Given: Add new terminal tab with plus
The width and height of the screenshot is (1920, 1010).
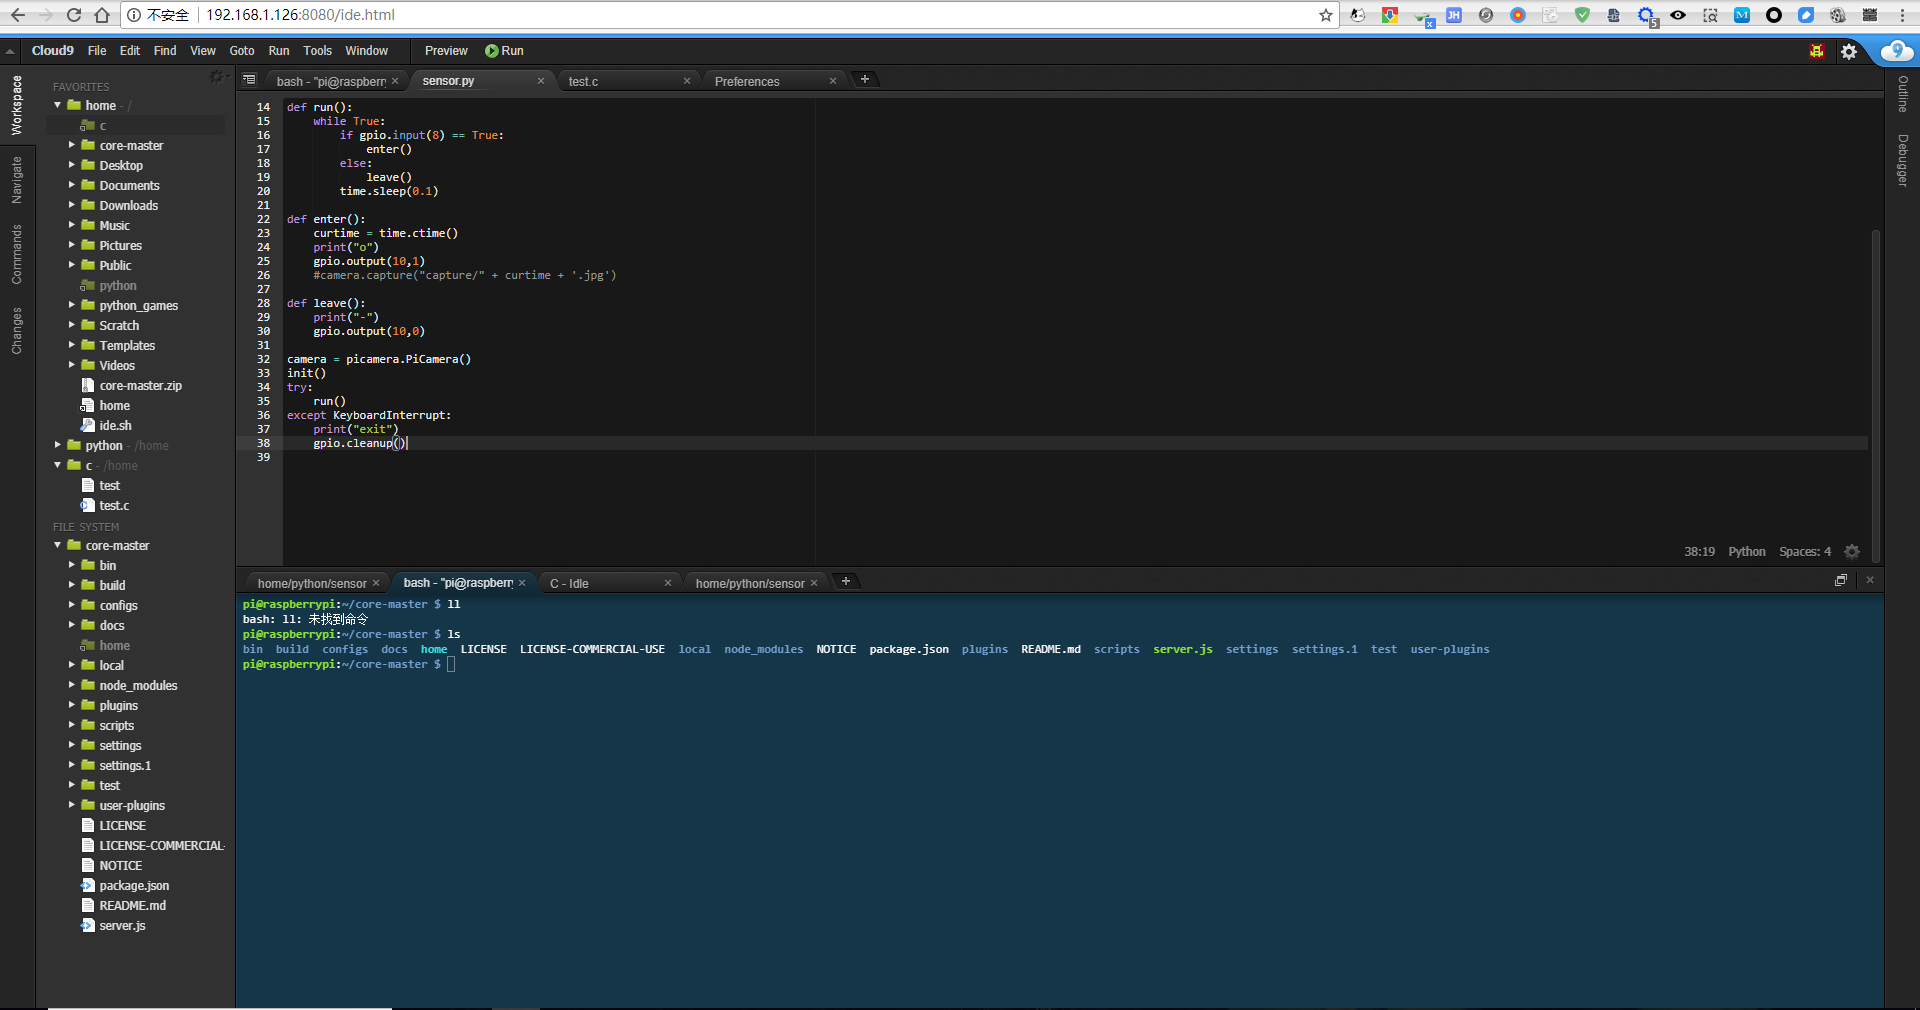Looking at the screenshot, I should click(x=846, y=582).
